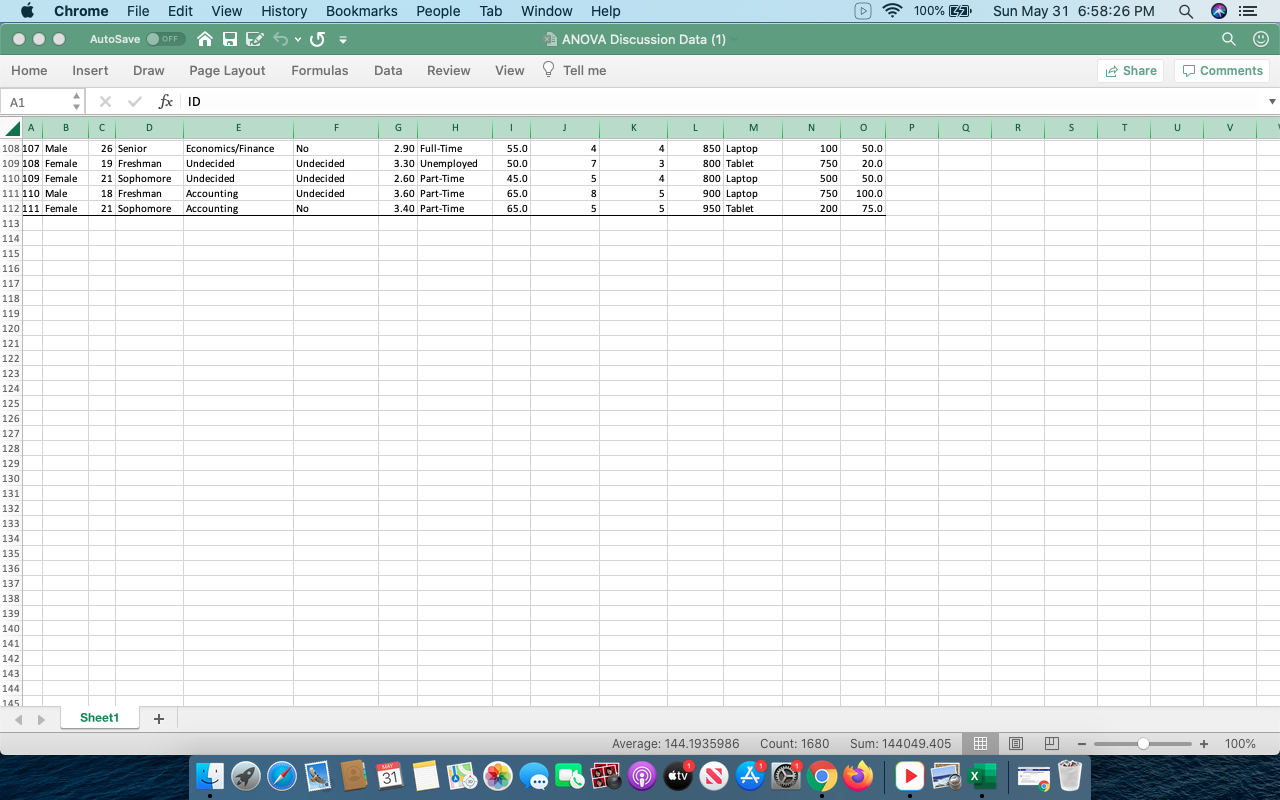
Task: Click the Sum: 144049.405 status text
Action: [x=901, y=744]
